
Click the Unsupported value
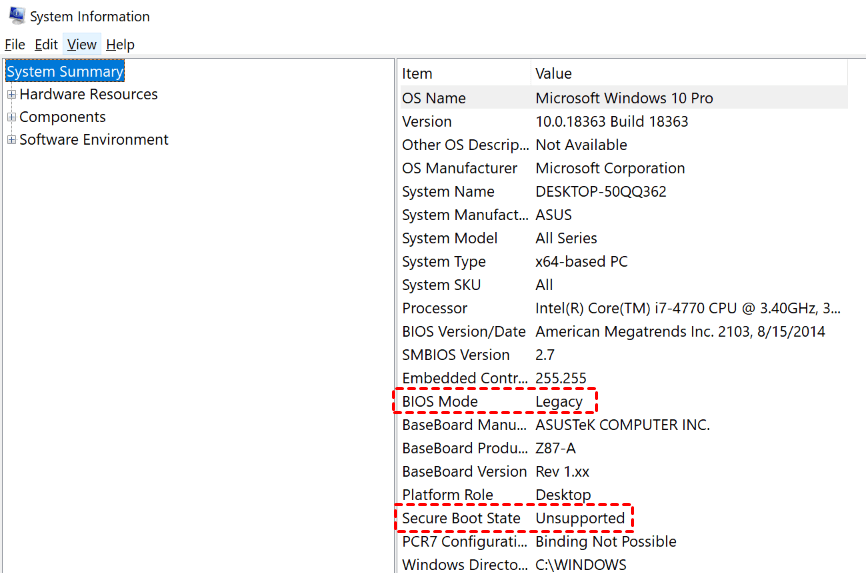pos(580,518)
